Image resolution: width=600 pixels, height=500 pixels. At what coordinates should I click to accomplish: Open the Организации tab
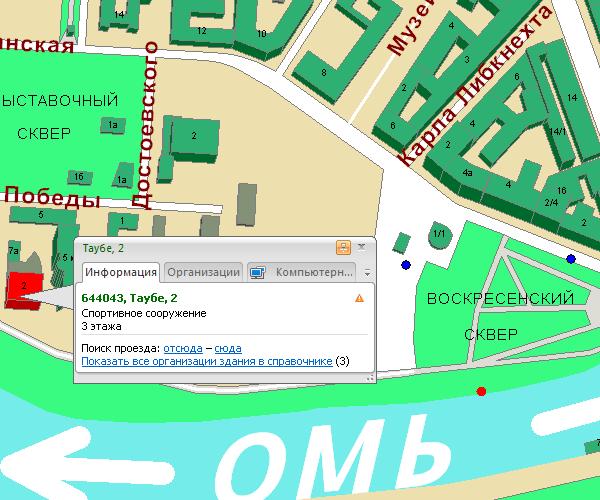(204, 272)
